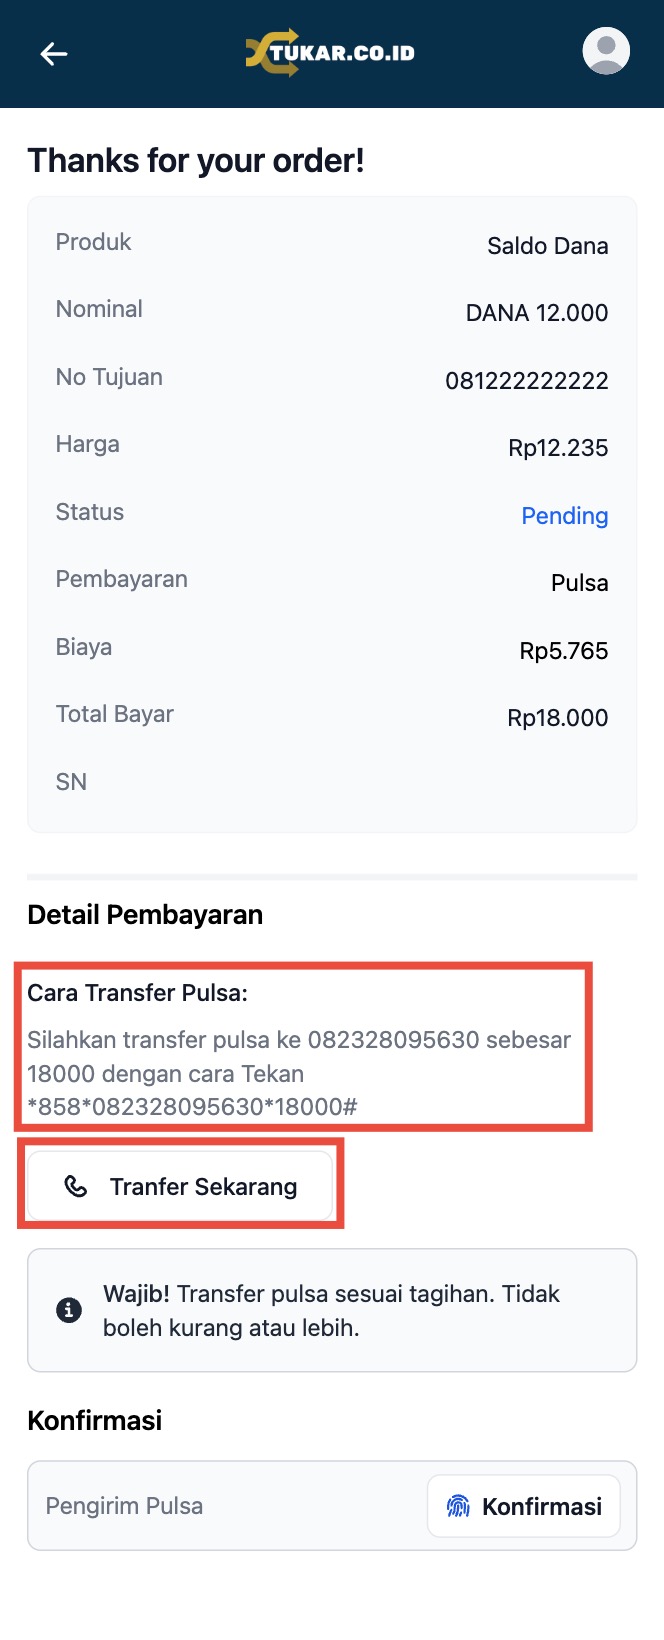Click the Cara Transfer Pulsa heading
664x1640 pixels.
(137, 993)
